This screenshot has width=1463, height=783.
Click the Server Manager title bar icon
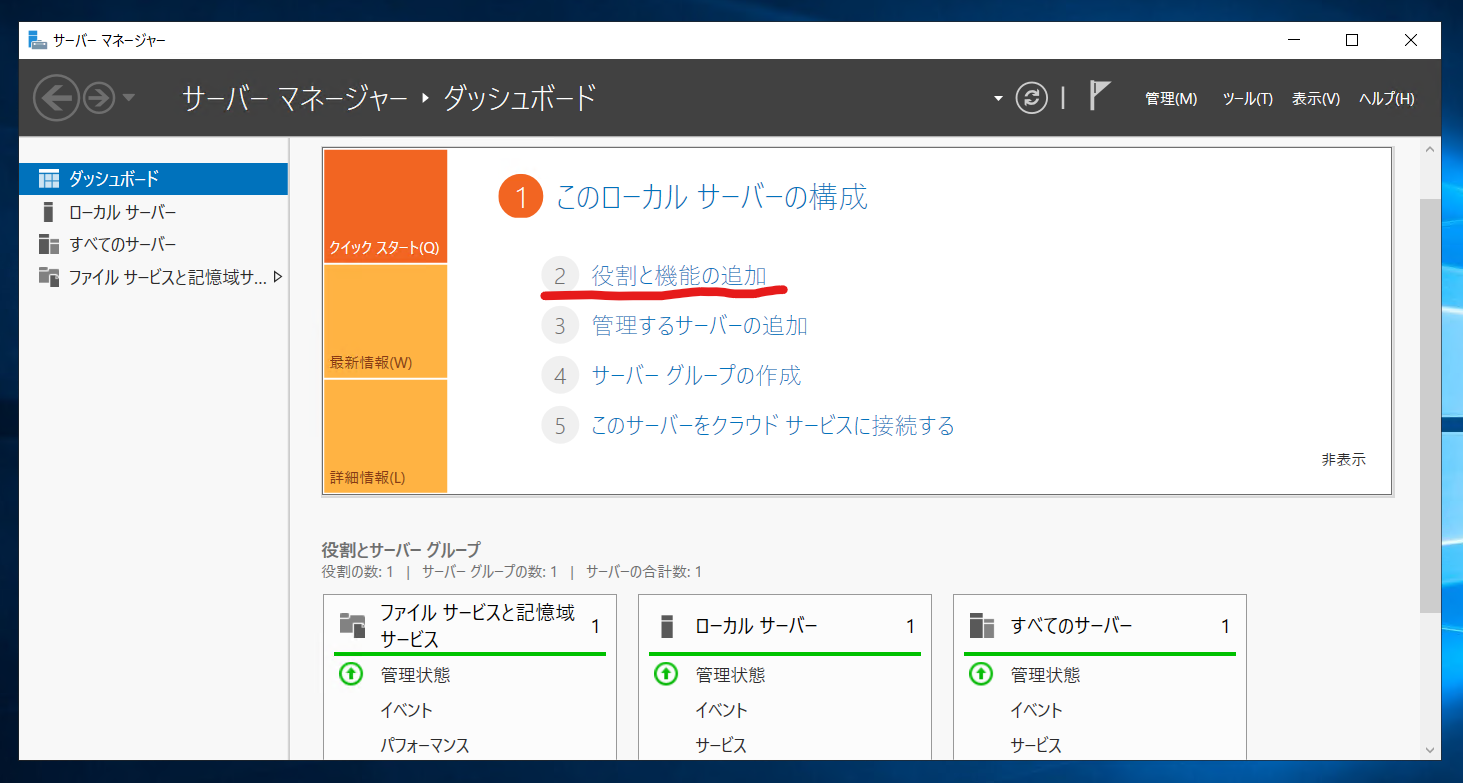[37, 40]
